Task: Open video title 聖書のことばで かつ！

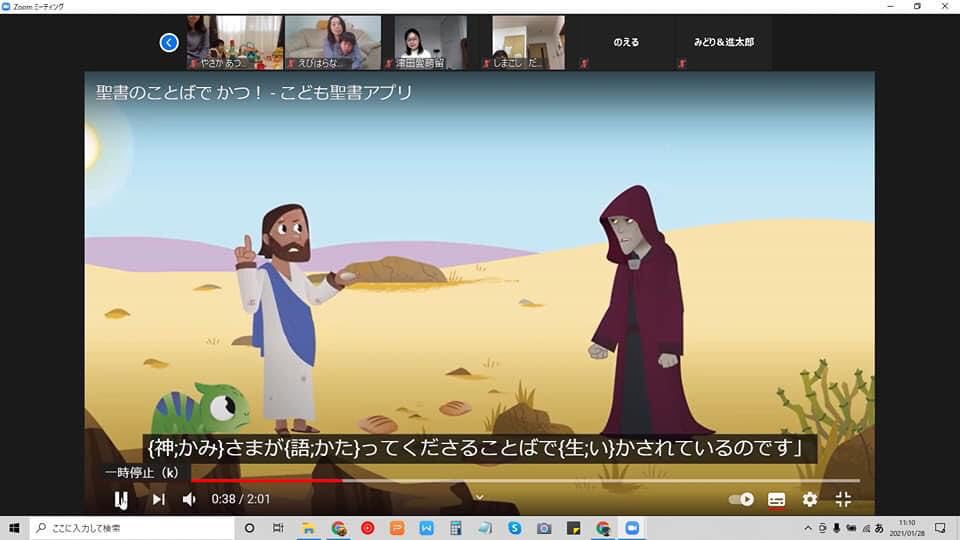Action: (254, 92)
